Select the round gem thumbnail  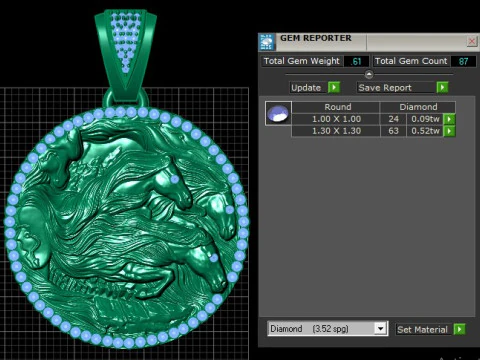(278, 113)
